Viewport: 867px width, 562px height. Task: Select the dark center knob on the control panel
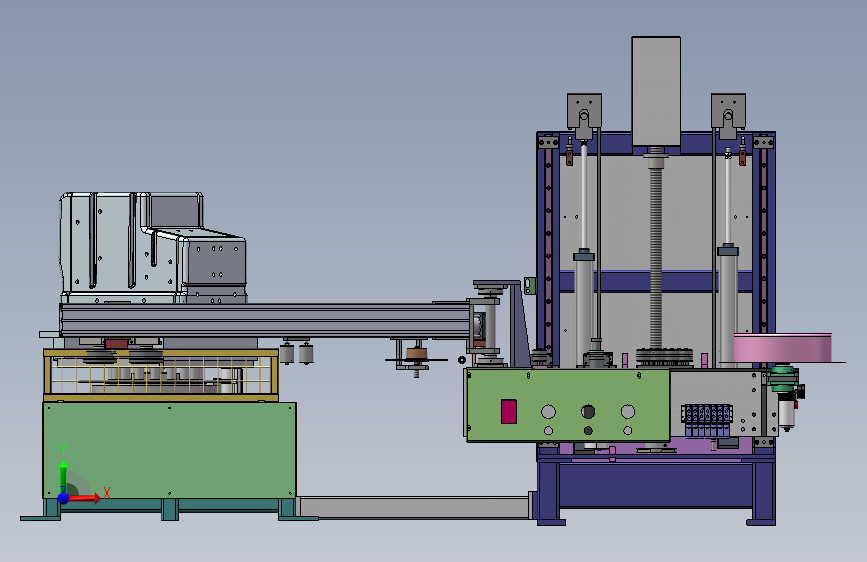[588, 412]
